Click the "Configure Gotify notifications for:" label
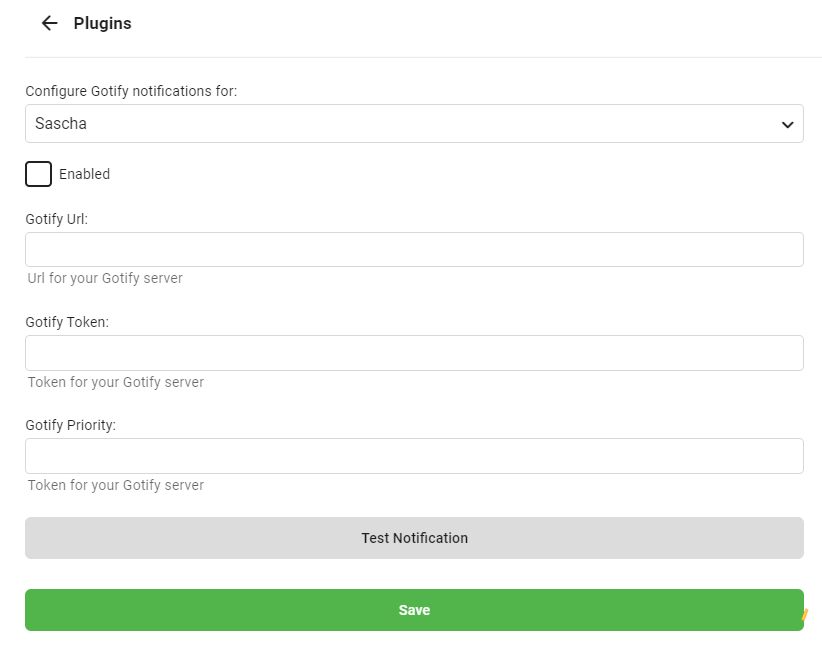Screen dimensions: 822x665 [131, 91]
